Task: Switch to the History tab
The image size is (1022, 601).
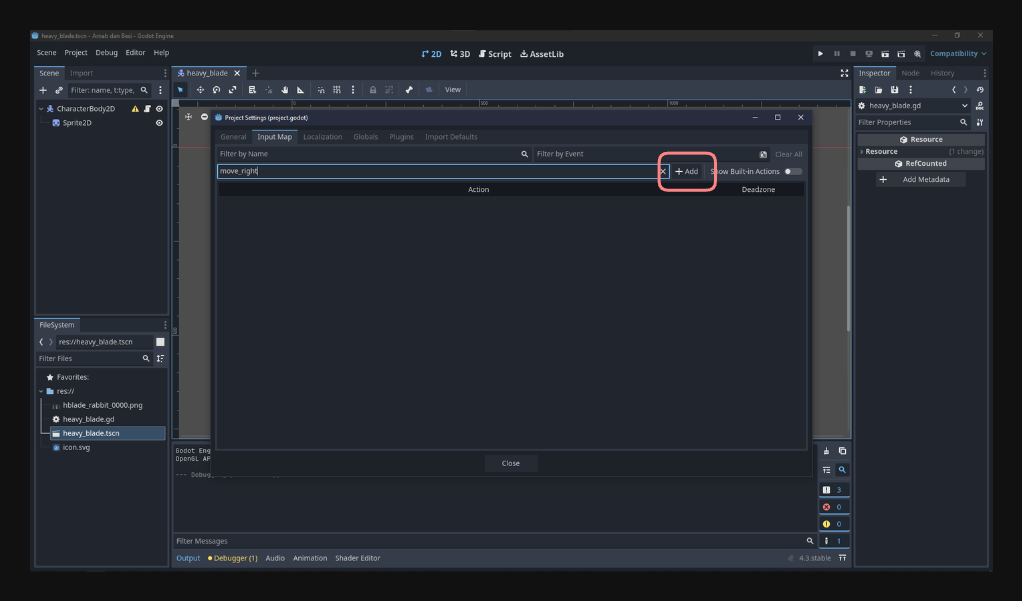Action: click(x=942, y=73)
